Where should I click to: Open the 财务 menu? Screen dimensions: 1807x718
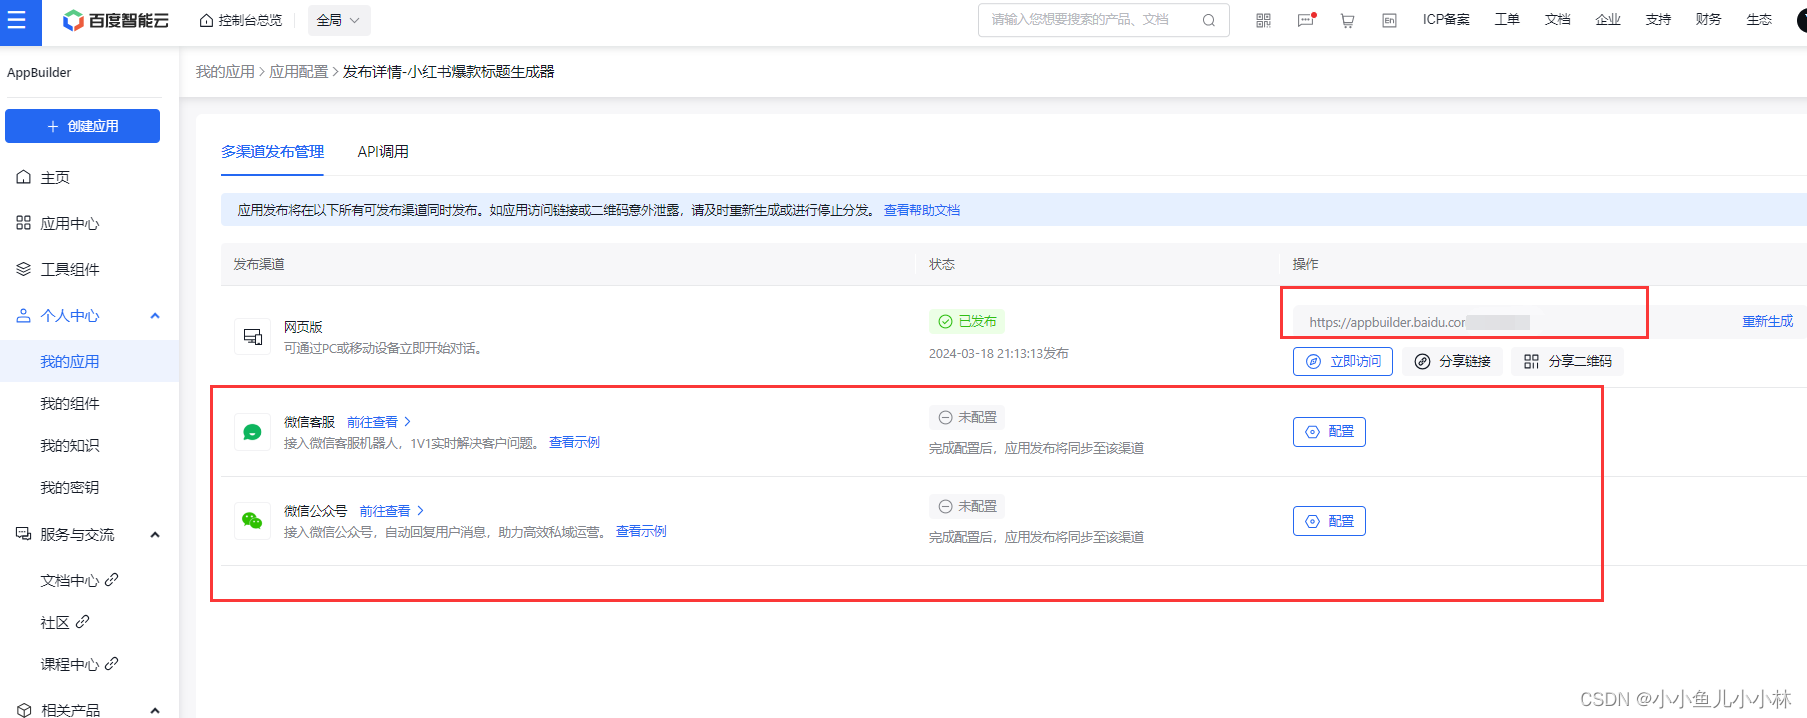coord(1709,19)
